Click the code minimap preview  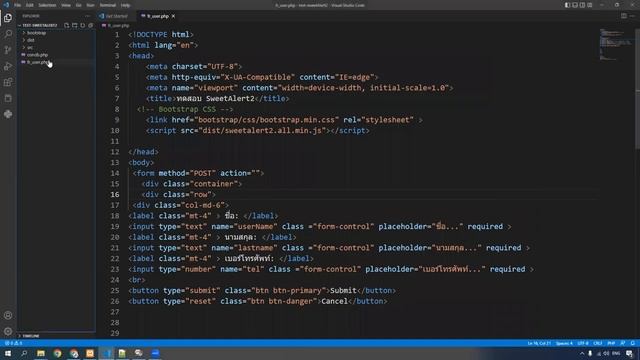[616, 45]
